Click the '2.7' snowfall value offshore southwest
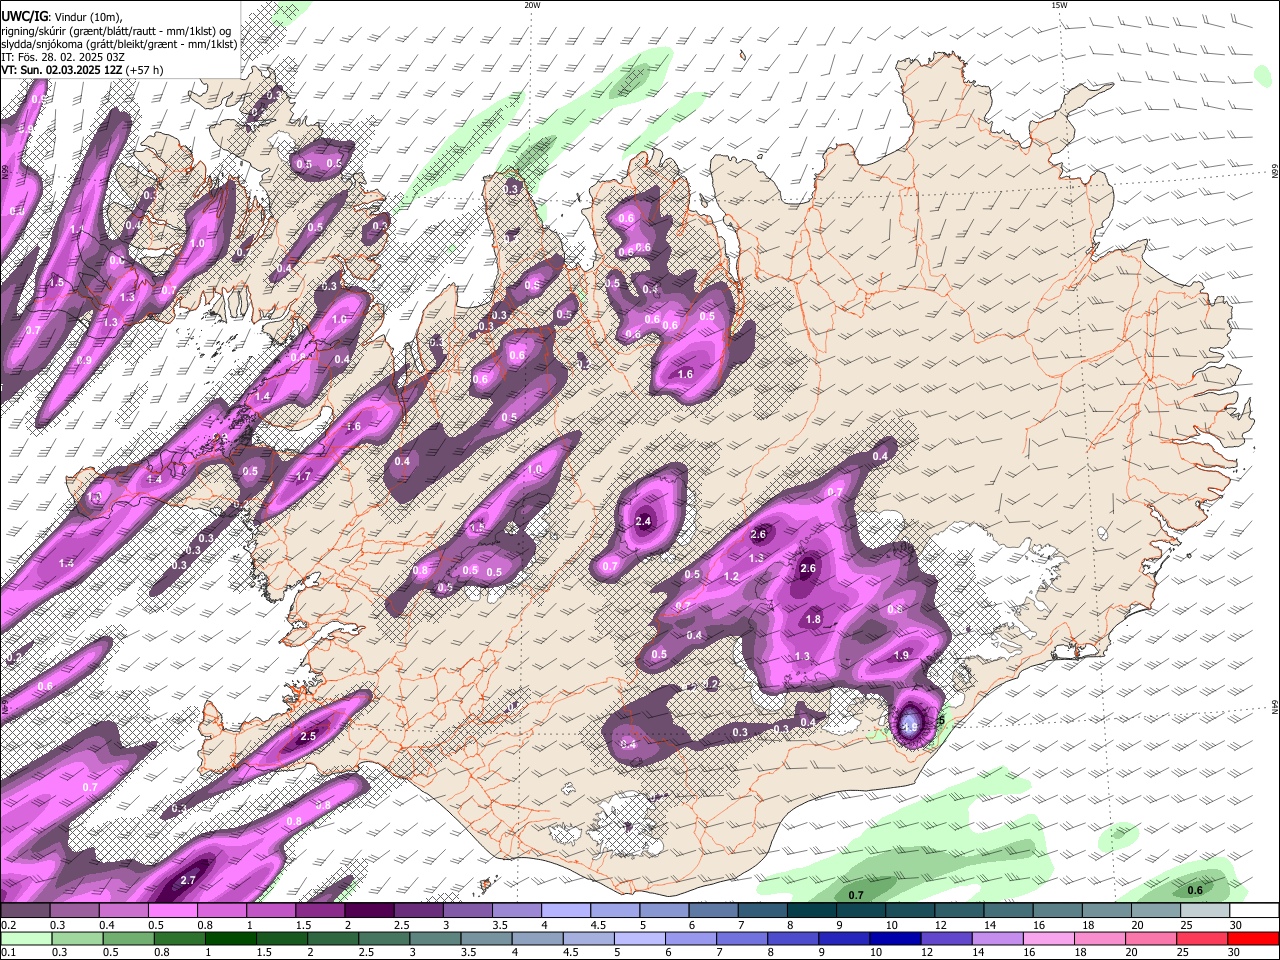This screenshot has width=1280, height=960. 188,880
